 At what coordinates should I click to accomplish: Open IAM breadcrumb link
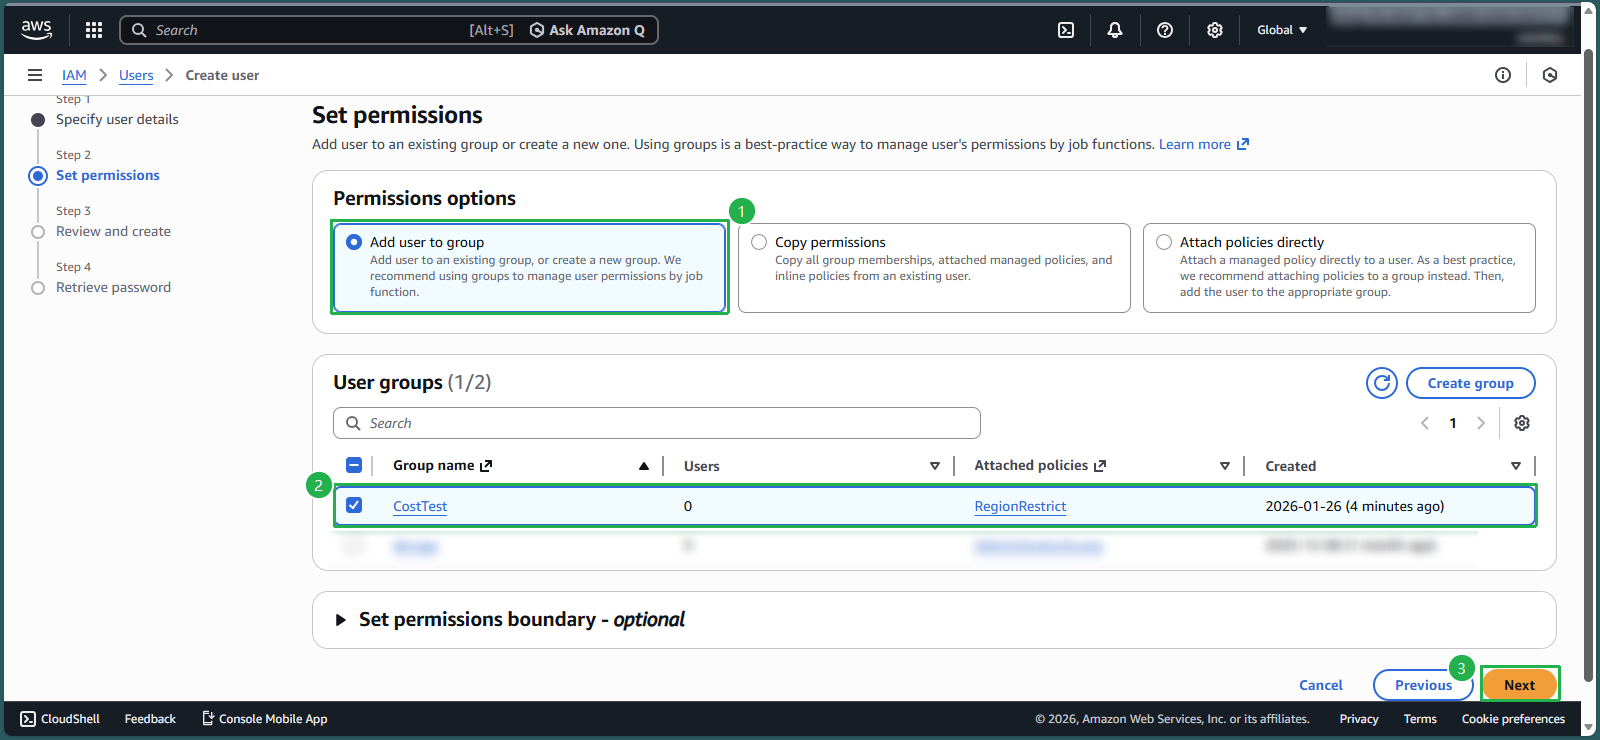(x=74, y=75)
